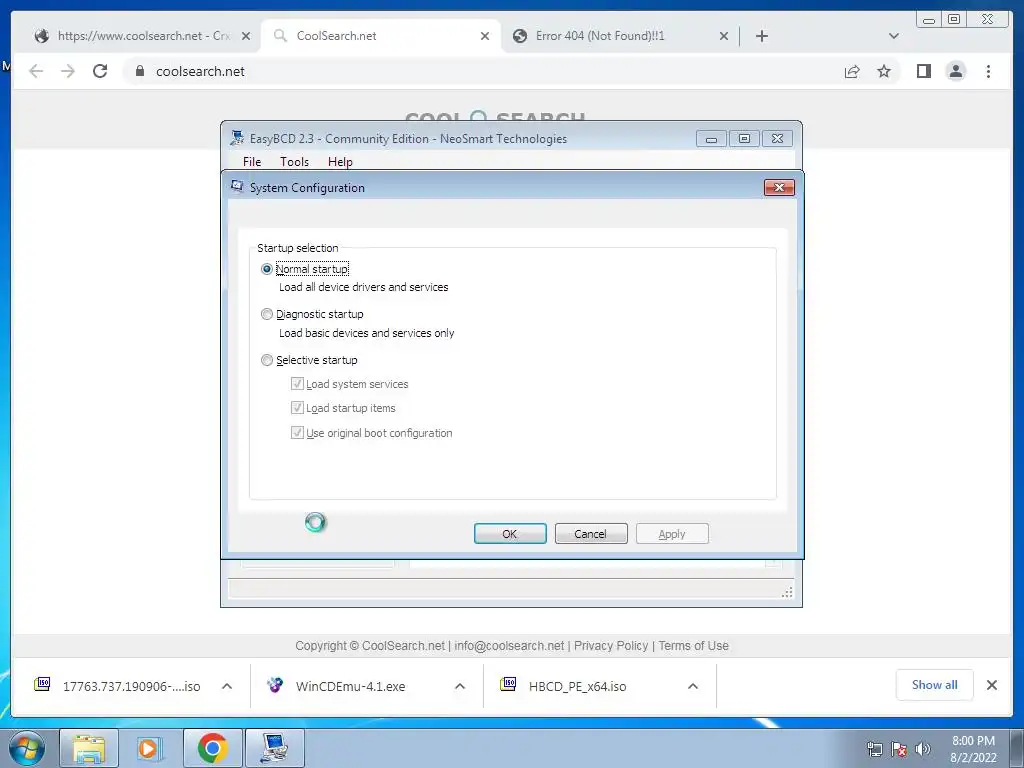Open Chrome three-dot menu

988,71
